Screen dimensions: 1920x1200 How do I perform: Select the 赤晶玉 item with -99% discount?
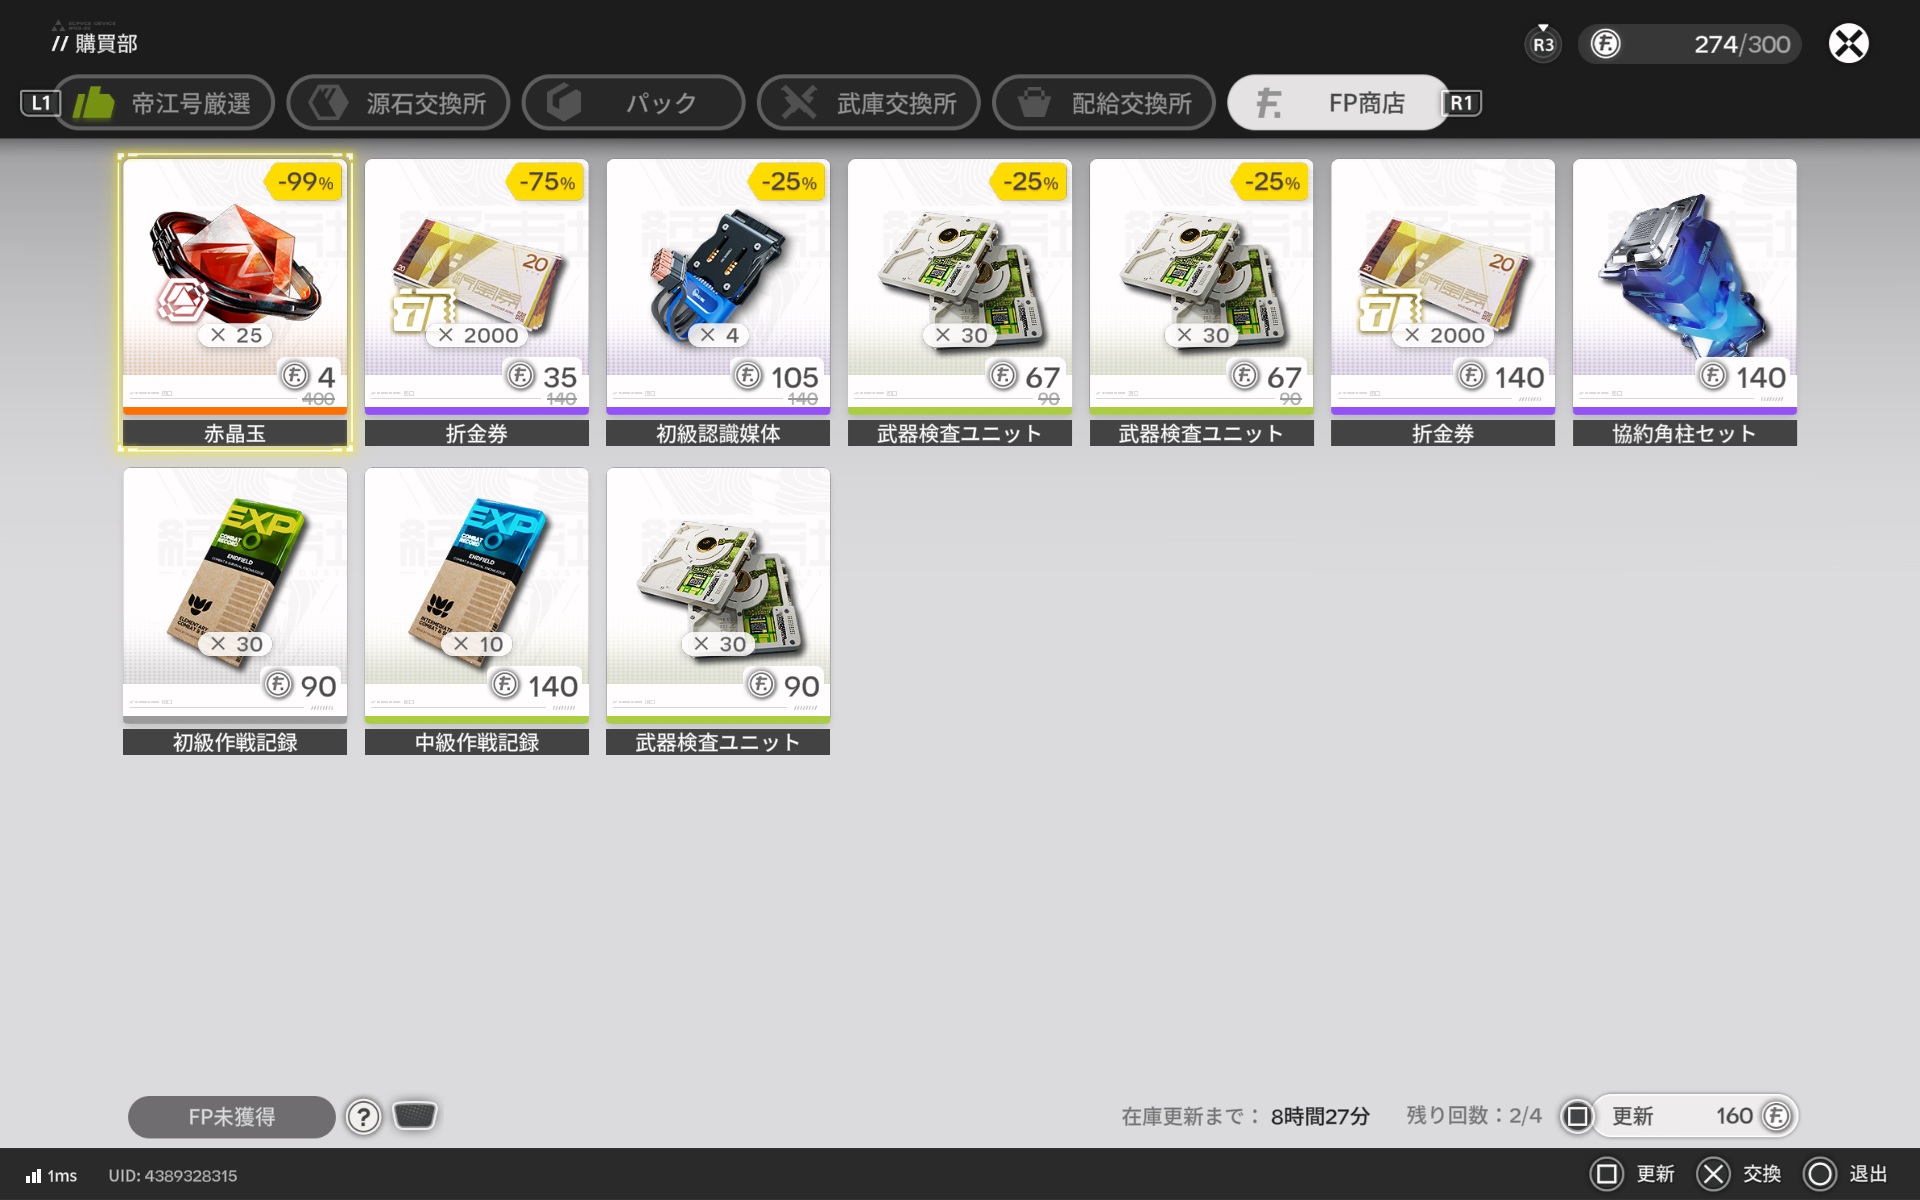tap(235, 300)
